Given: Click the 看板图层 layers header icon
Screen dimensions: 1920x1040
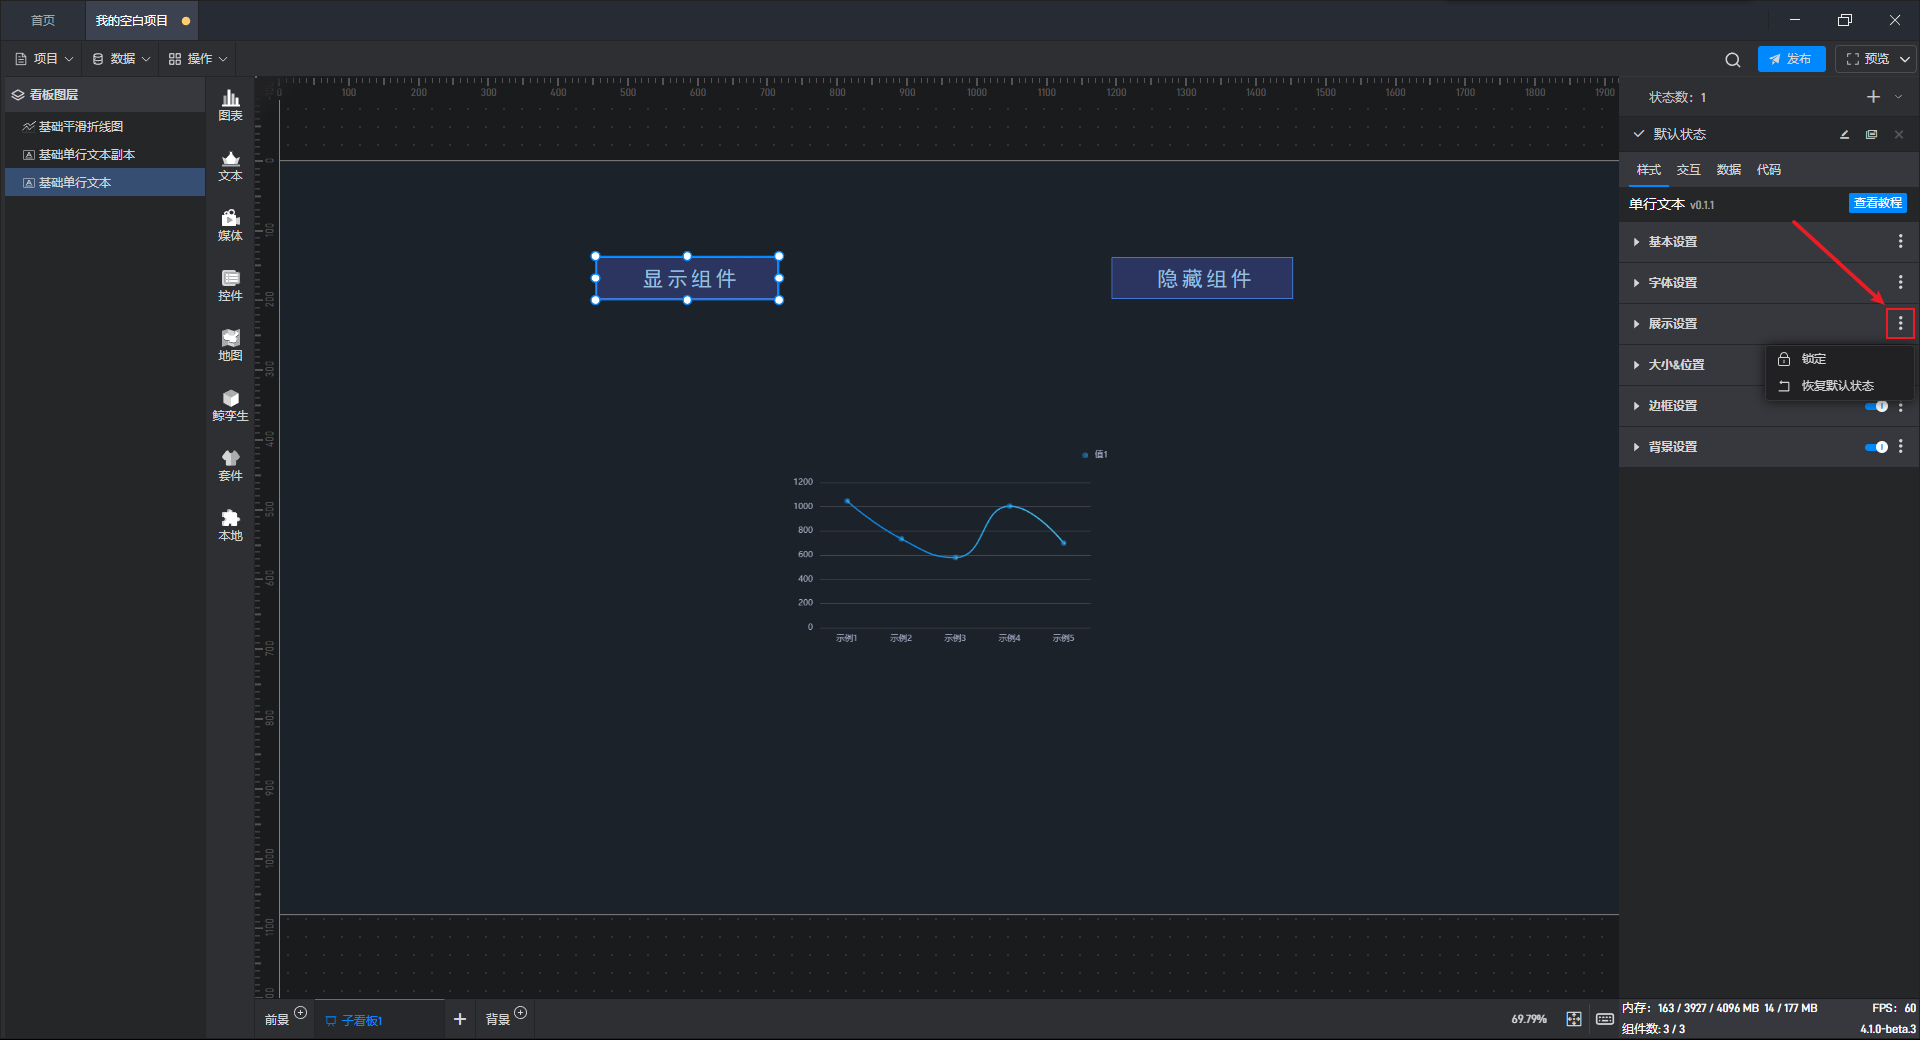Looking at the screenshot, I should coord(18,95).
